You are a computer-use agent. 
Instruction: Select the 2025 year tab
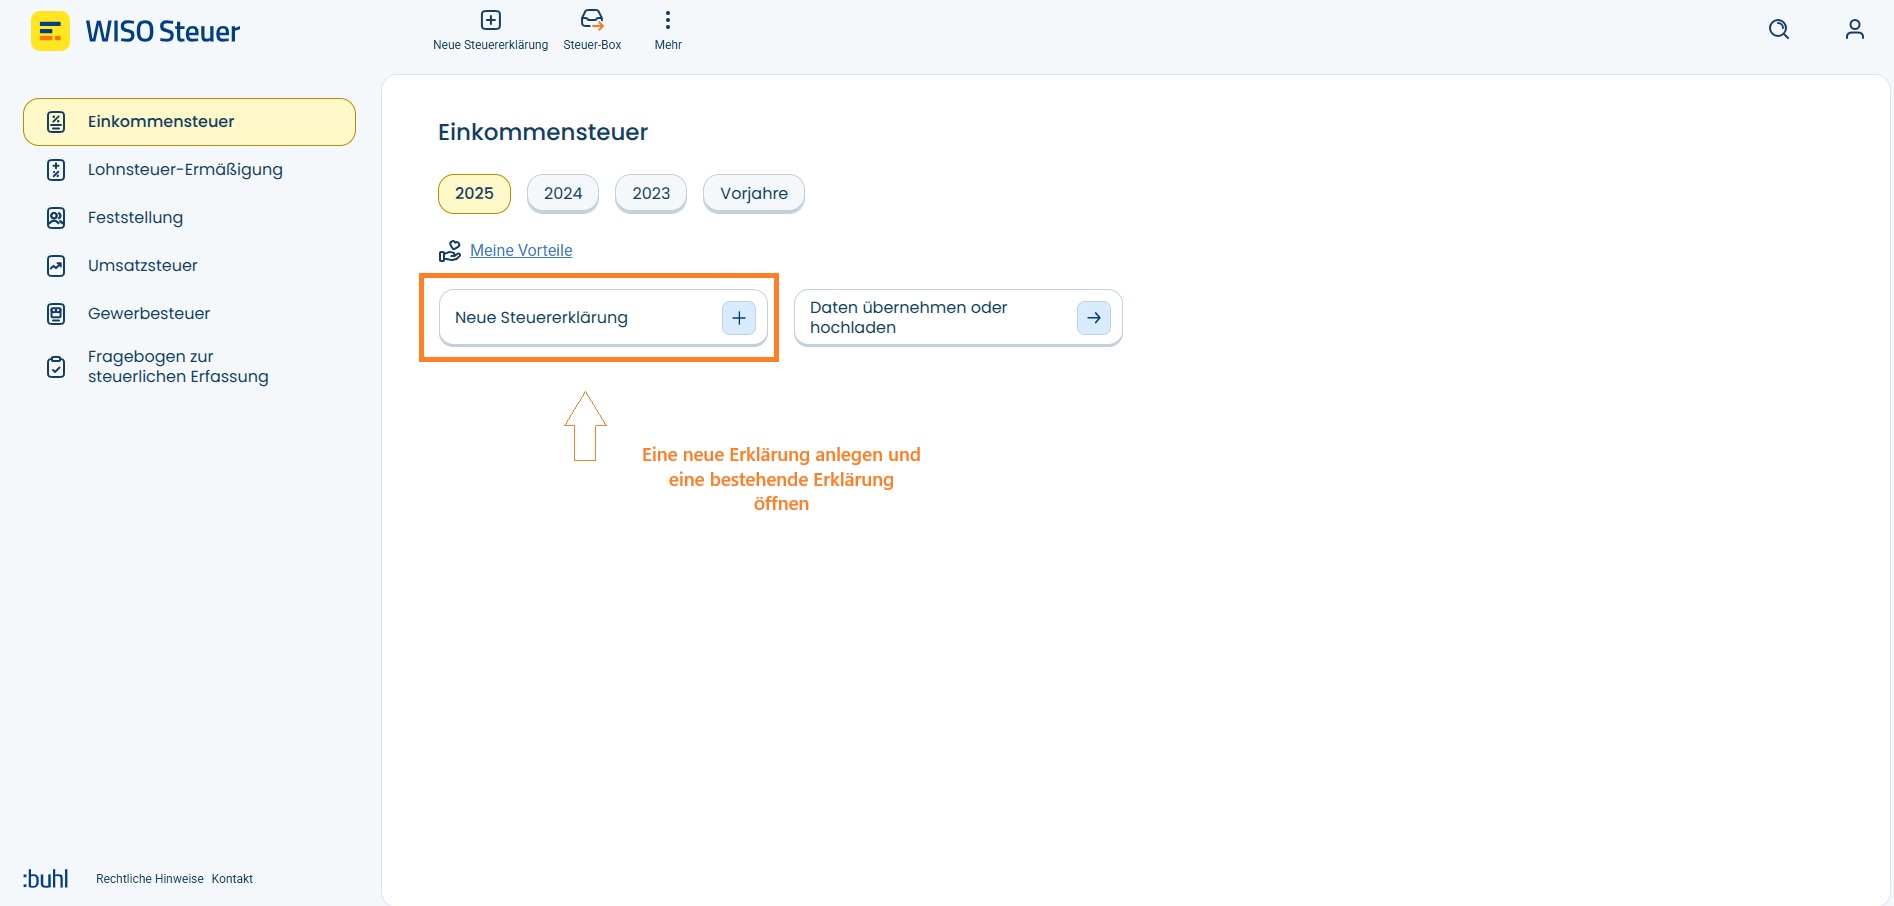click(x=474, y=194)
